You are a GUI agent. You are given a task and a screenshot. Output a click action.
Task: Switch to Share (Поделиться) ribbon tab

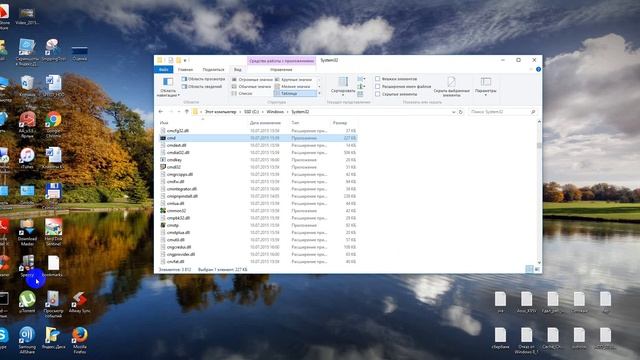(x=213, y=69)
